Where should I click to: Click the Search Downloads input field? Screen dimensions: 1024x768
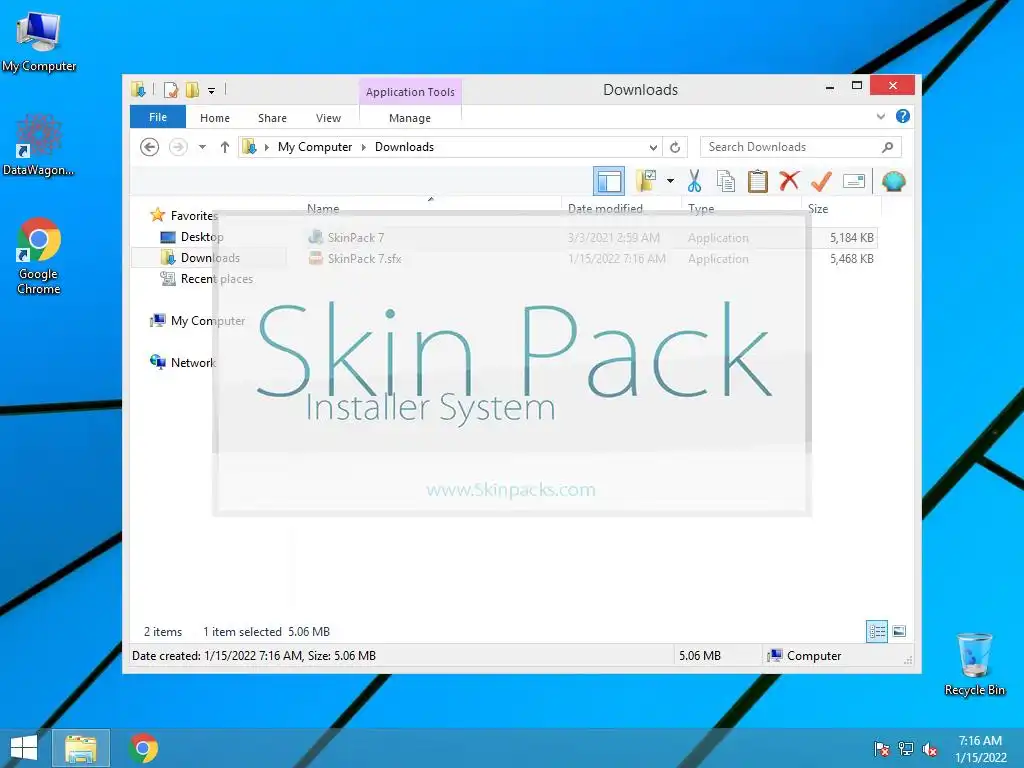(x=801, y=147)
